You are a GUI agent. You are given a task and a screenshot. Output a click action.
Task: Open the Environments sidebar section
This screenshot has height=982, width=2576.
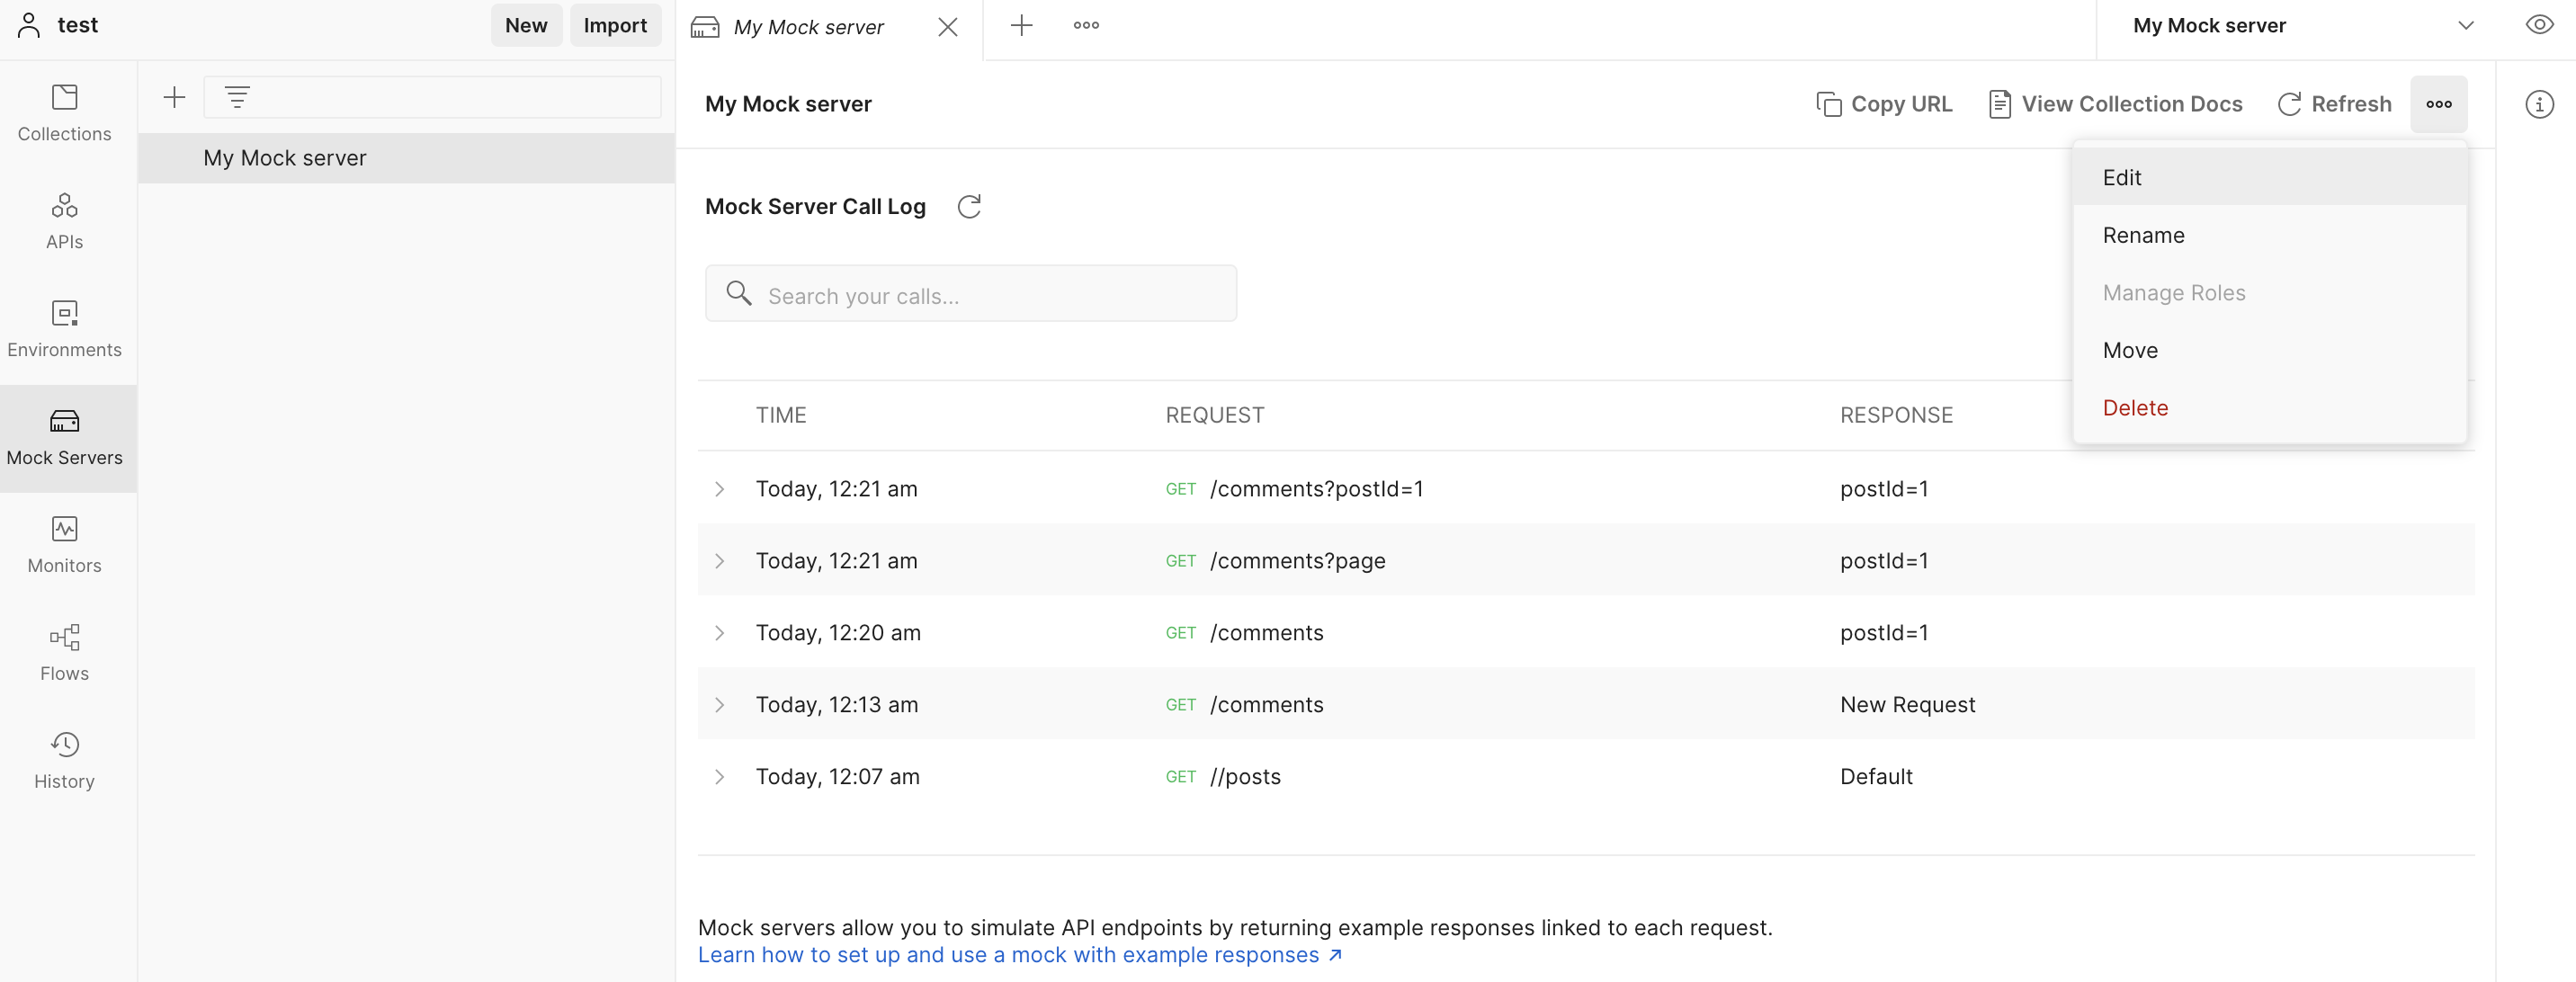tap(64, 328)
